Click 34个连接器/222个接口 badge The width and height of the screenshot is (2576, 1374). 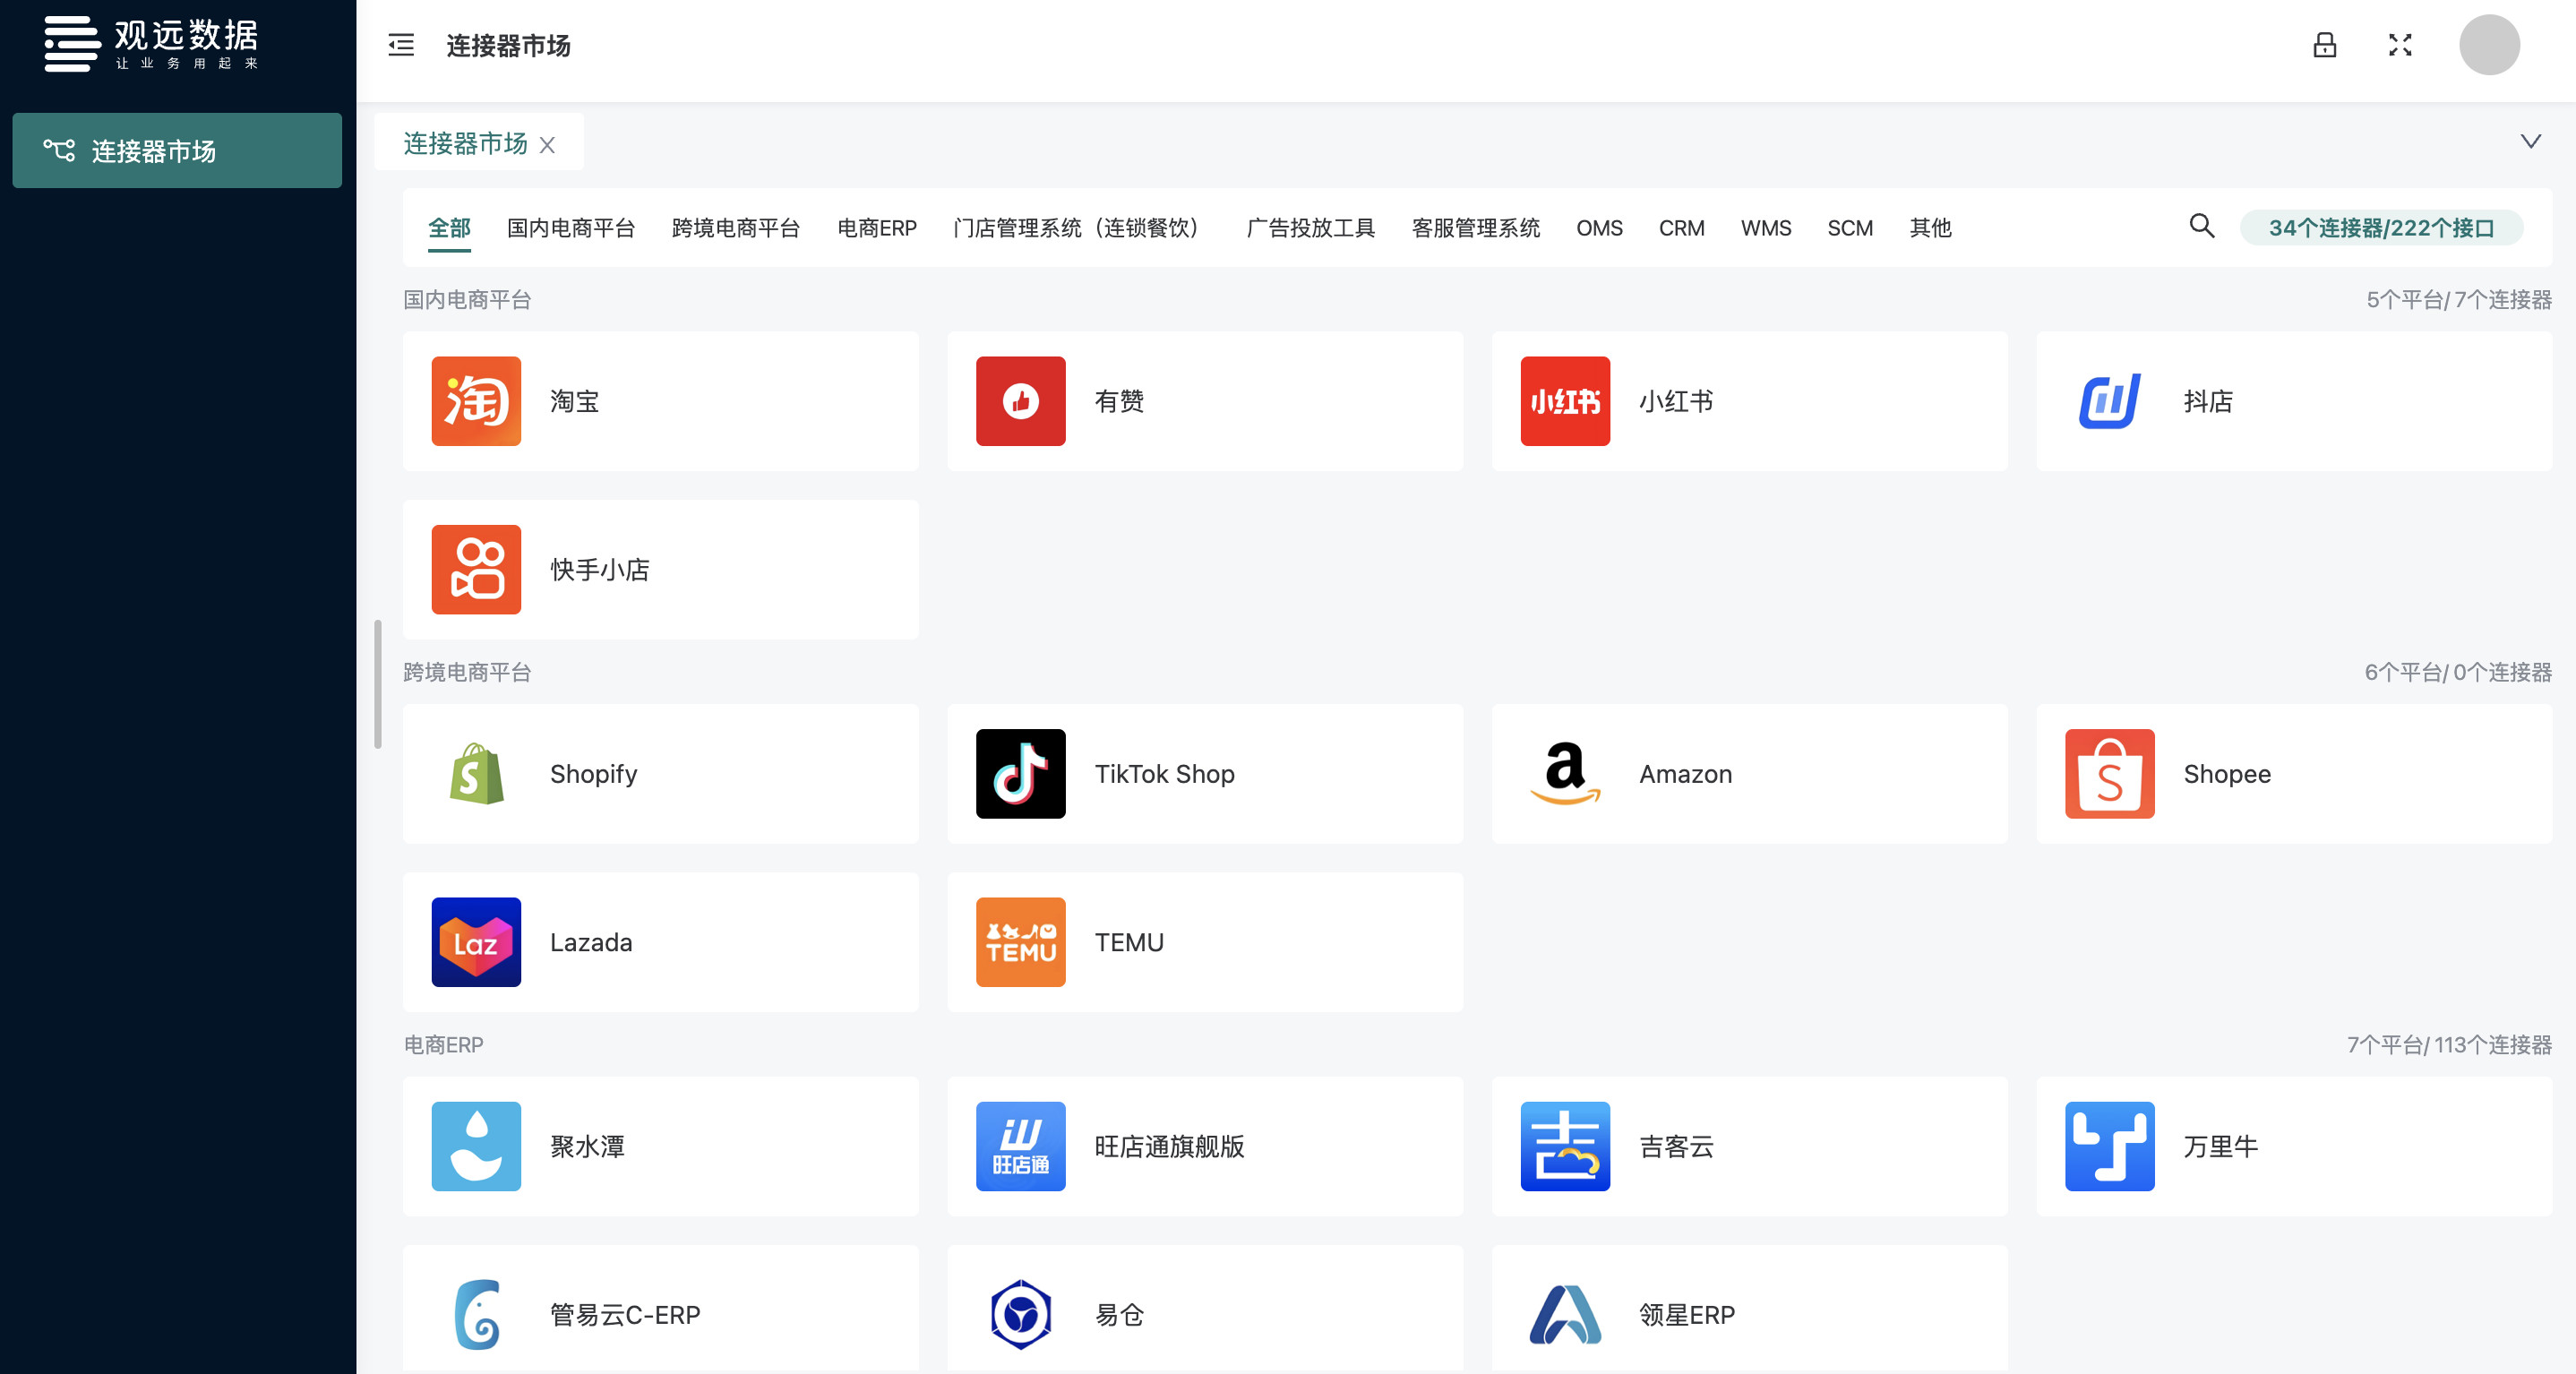[2380, 228]
